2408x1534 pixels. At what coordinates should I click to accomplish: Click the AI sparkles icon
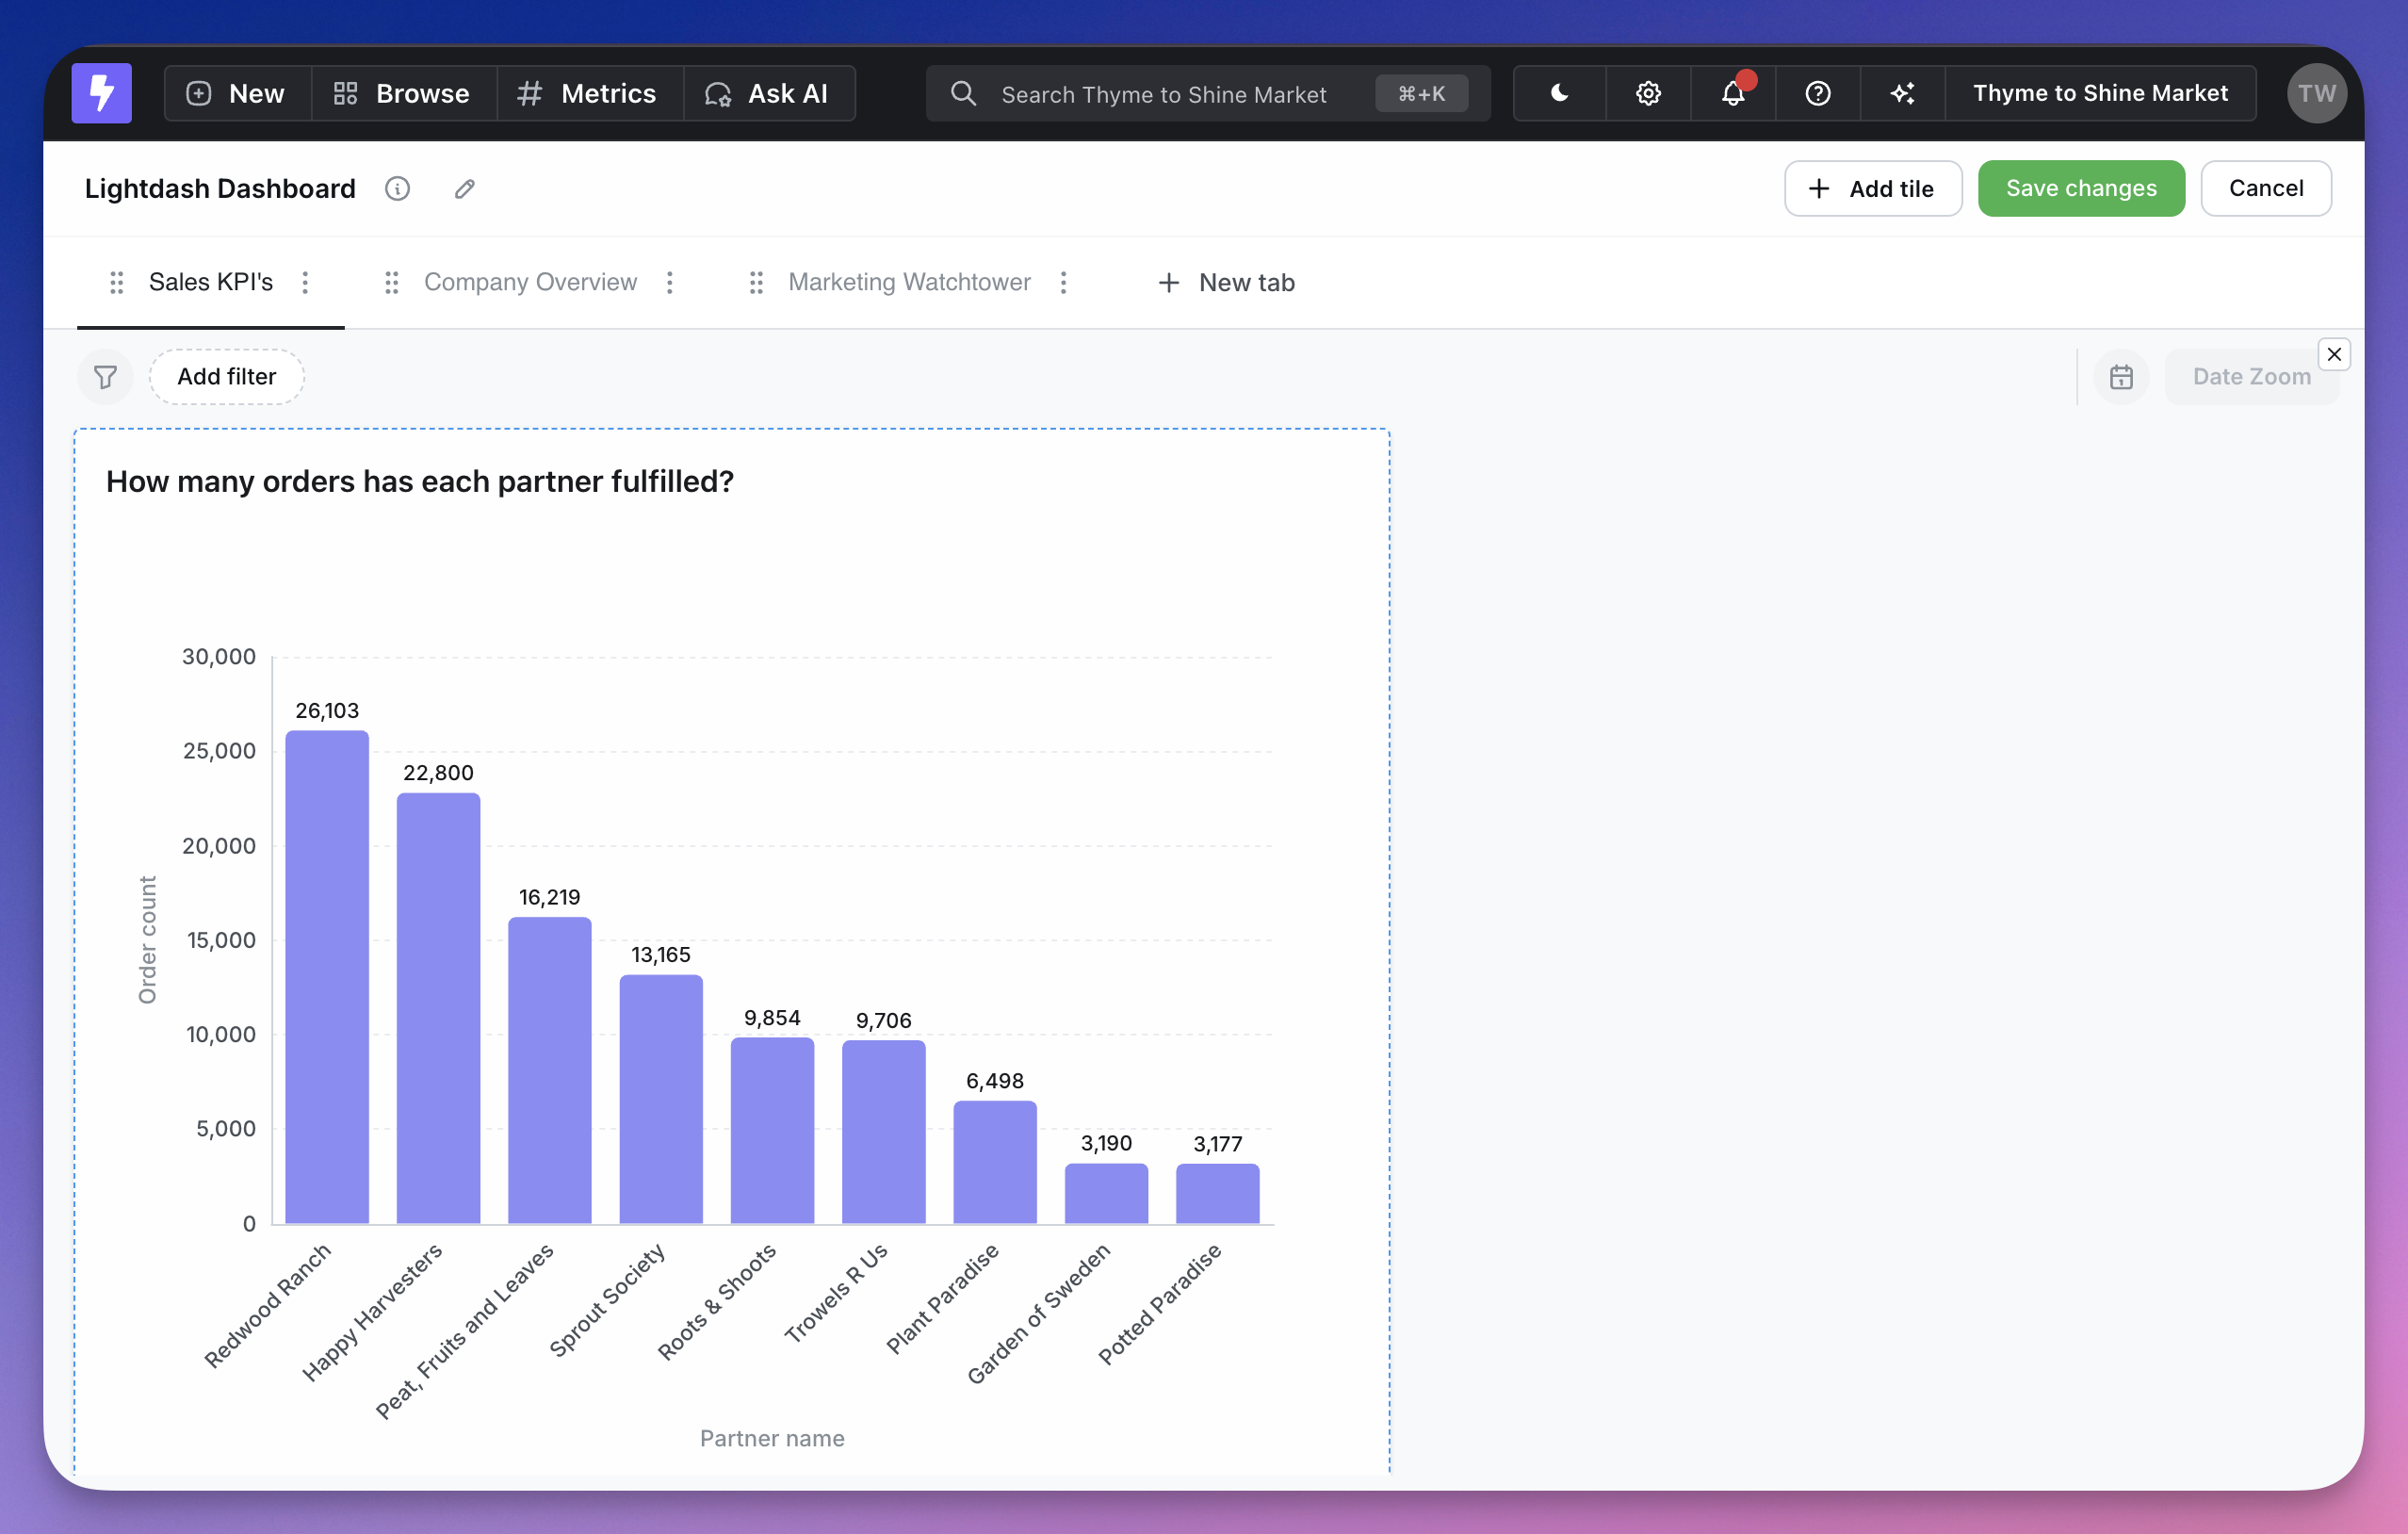(1902, 93)
